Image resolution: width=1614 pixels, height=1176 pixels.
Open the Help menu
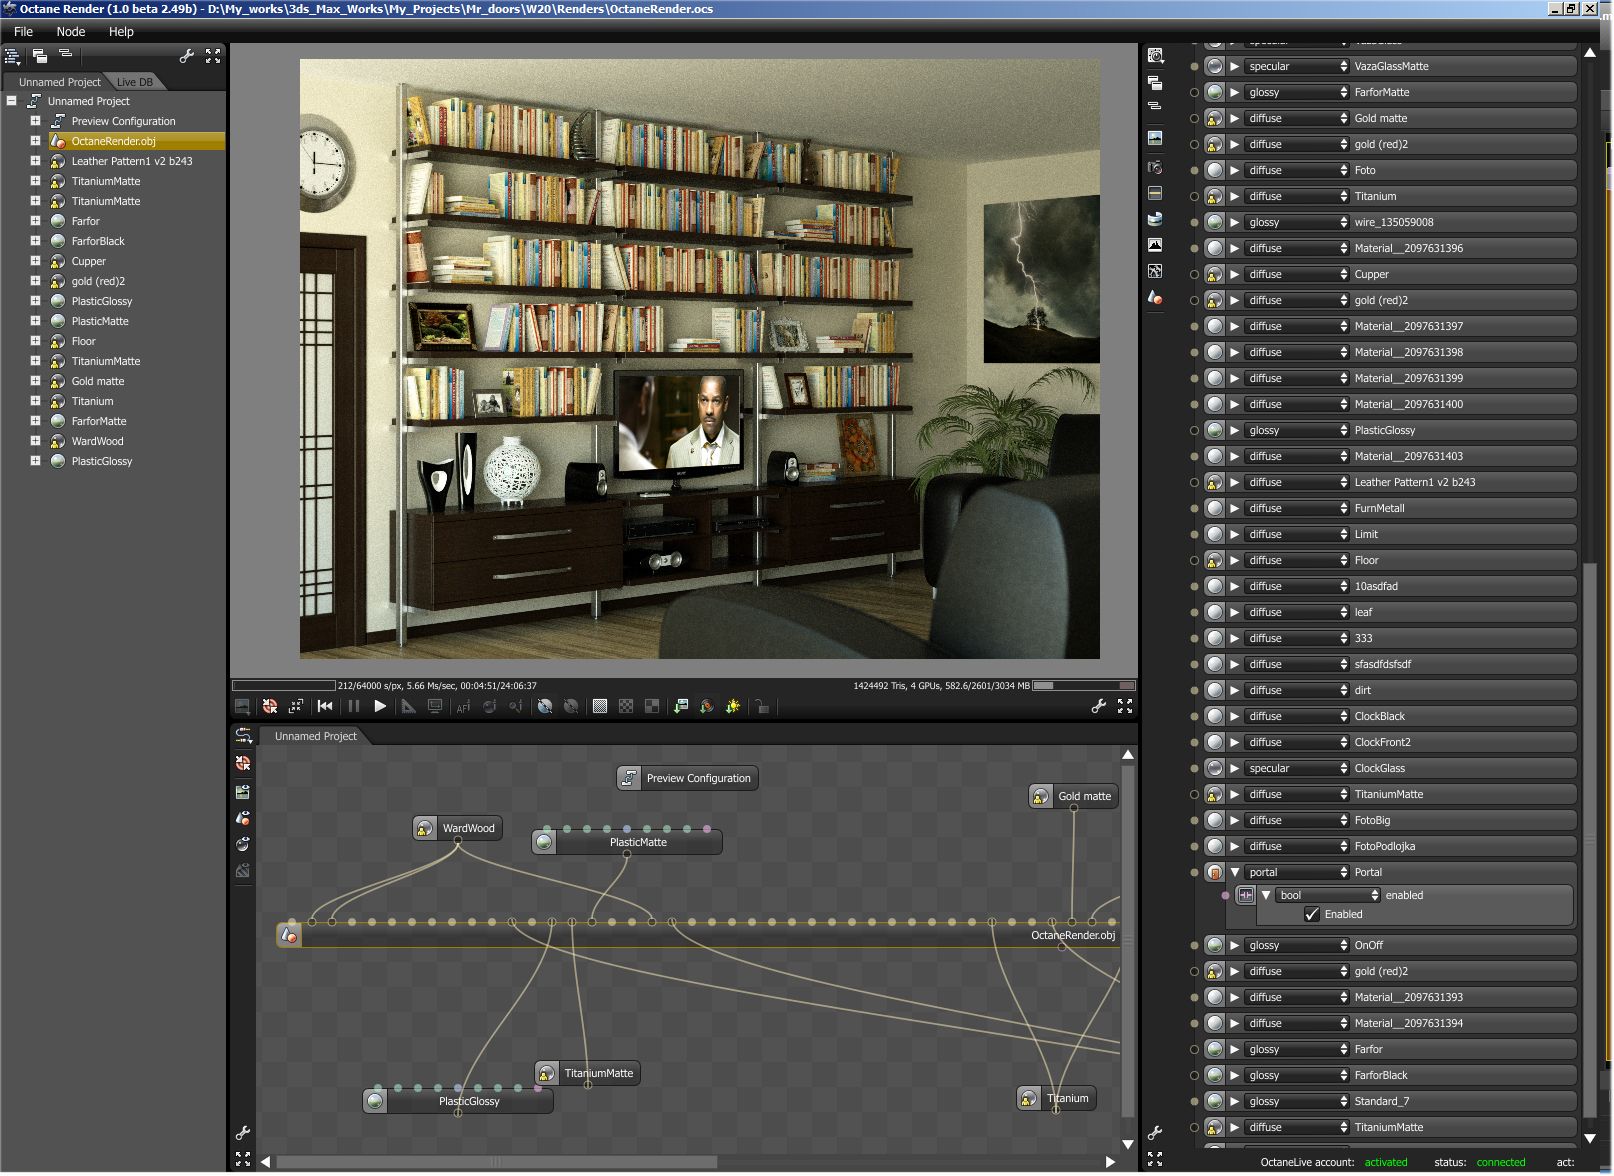[x=121, y=32]
